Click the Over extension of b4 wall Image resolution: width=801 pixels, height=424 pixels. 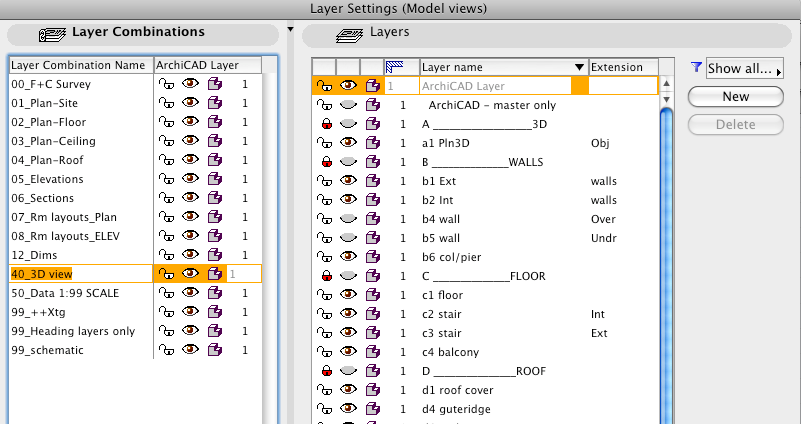(603, 219)
